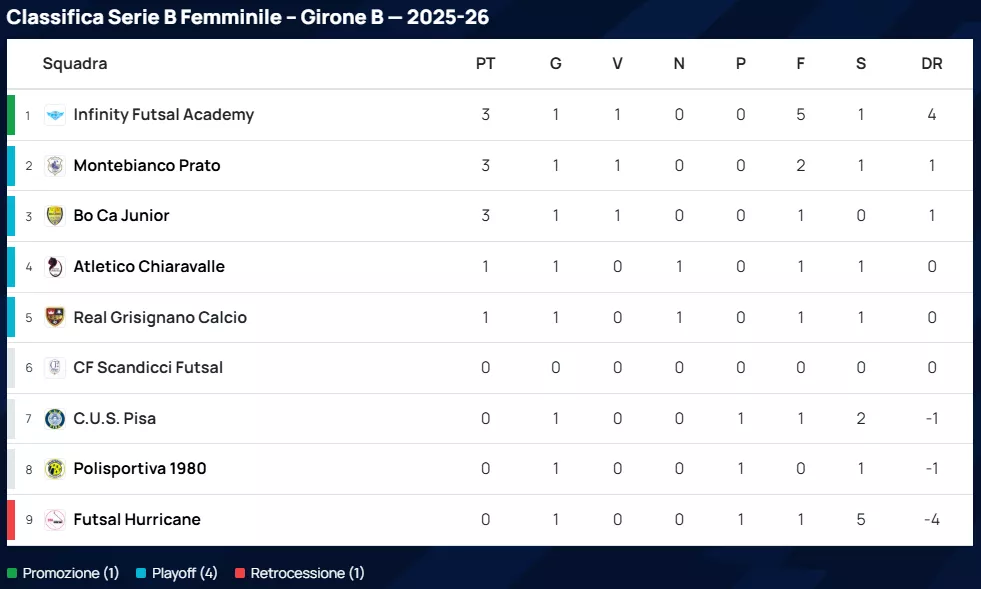Image resolution: width=981 pixels, height=589 pixels.
Task: Click the Infinity Futsal Academy team logo
Action: (x=55, y=115)
